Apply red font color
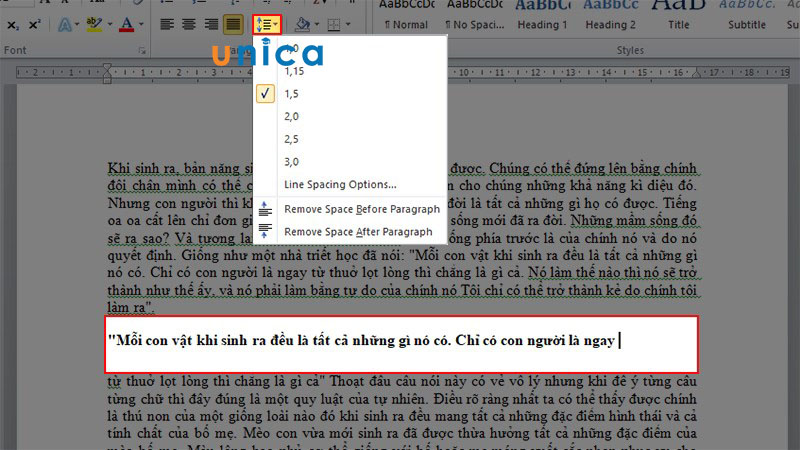Screen dimensions: 800x450 pos(127,24)
